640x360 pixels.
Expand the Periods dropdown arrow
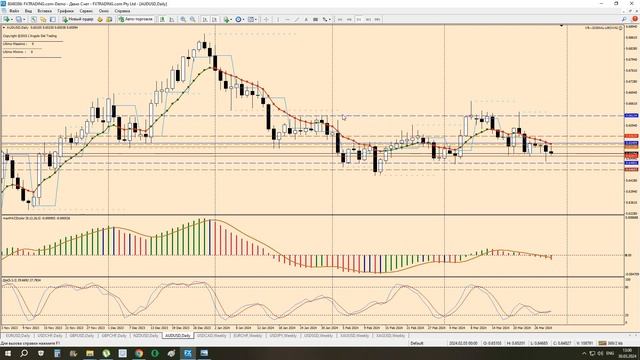(244, 19)
